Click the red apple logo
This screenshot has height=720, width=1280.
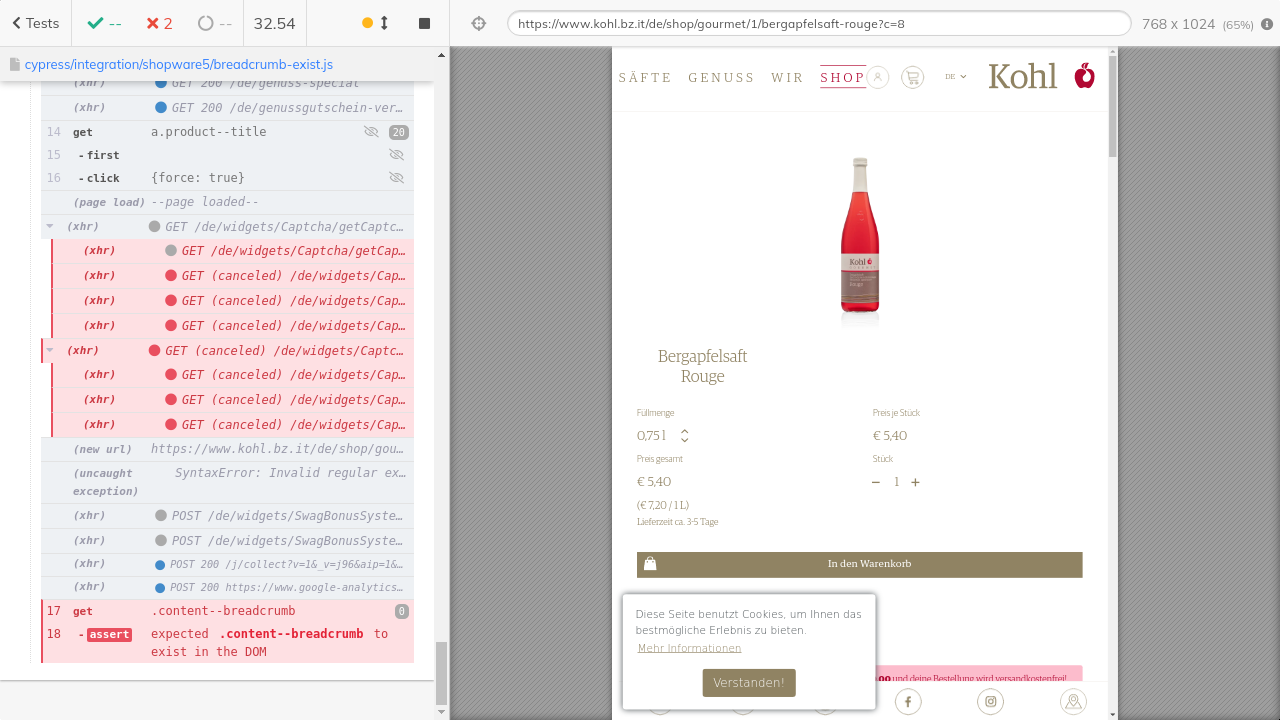pos(1085,76)
